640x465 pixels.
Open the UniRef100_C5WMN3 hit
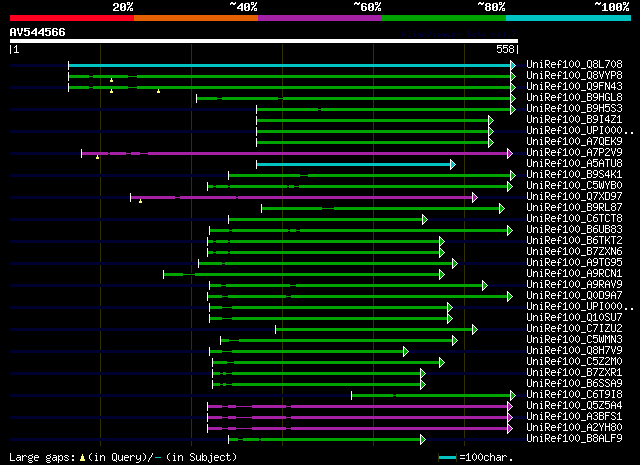pos(574,340)
